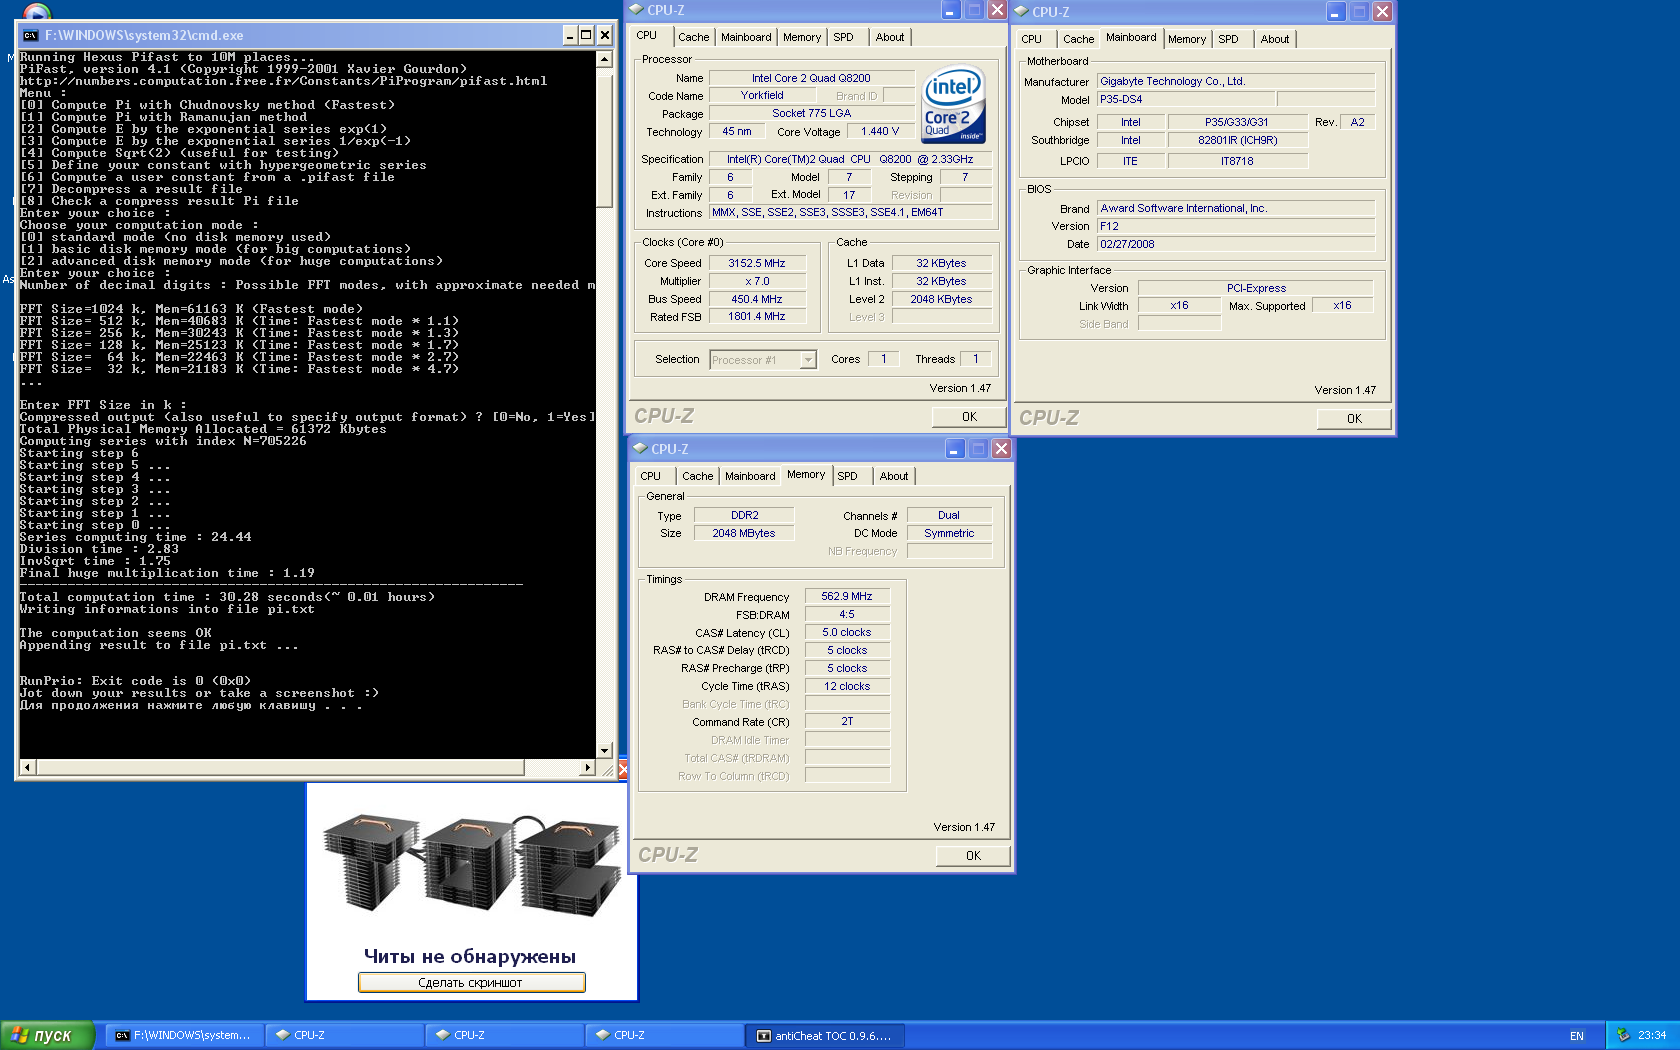Click FSB:DRAM ratio value 4:5
This screenshot has width=1680, height=1050.
pos(847,614)
